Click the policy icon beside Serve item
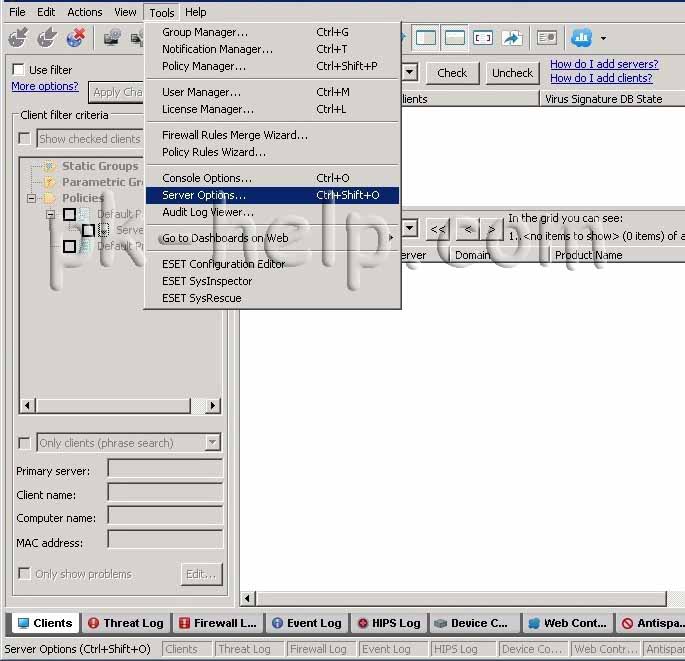The height and width of the screenshot is (661, 685). pos(104,230)
